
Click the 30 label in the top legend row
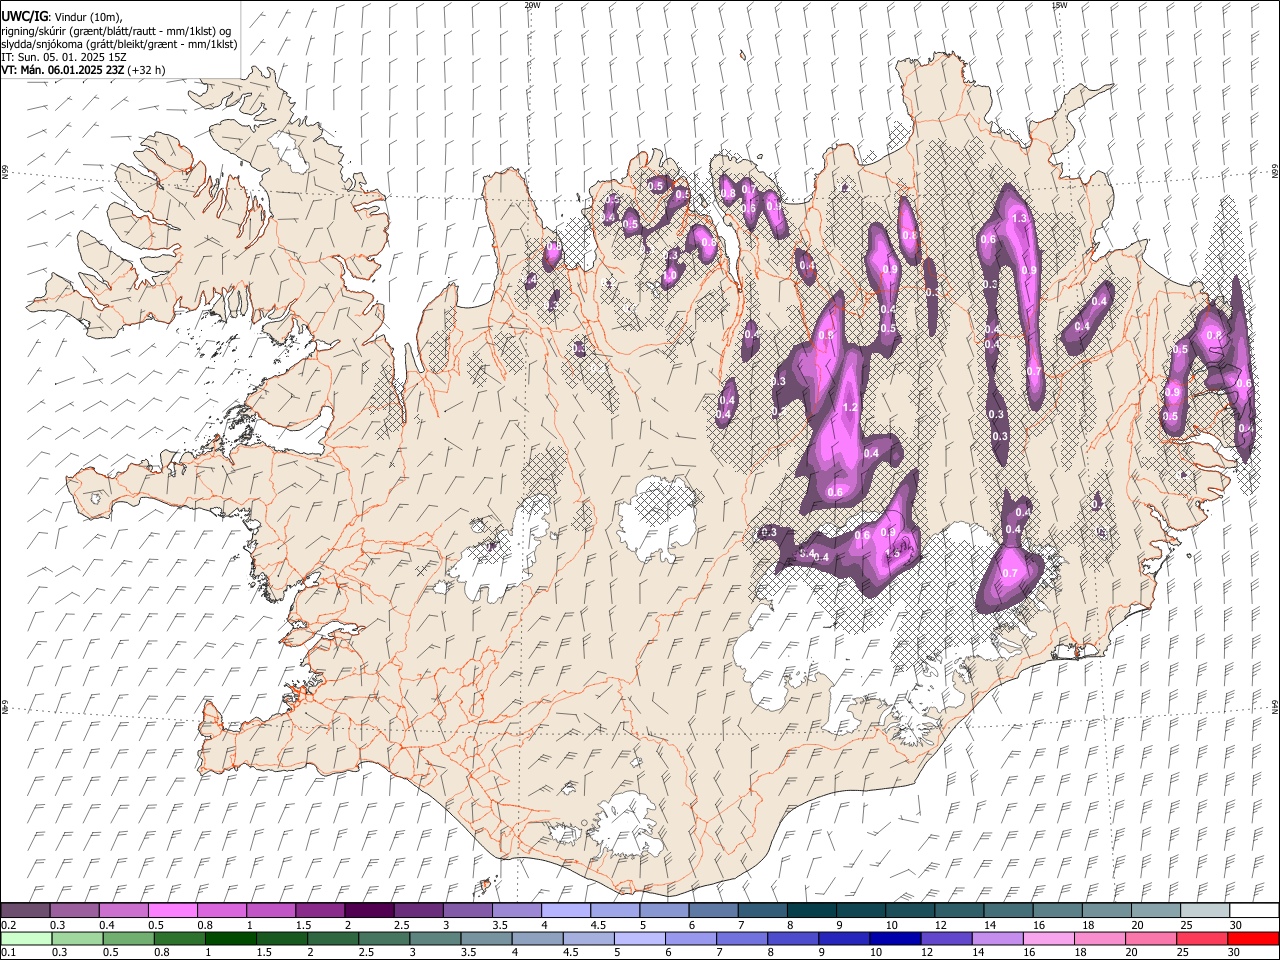[1236, 924]
